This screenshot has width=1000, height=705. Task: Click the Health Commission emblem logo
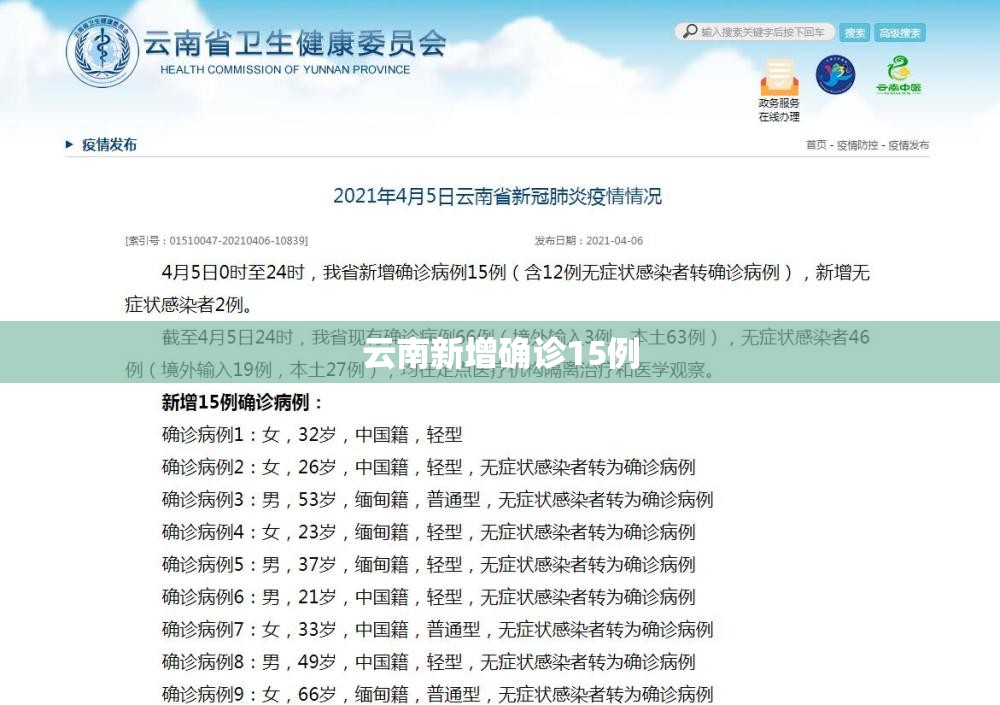coord(102,51)
